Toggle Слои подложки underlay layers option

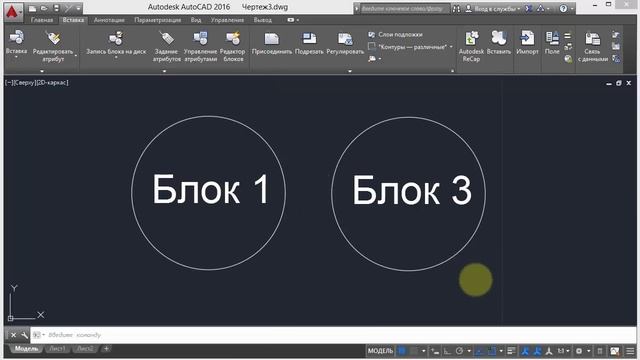(396, 35)
